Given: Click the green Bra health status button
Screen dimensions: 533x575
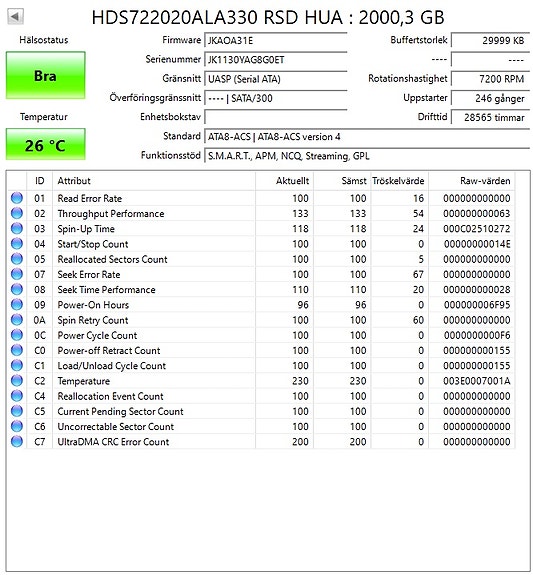Looking at the screenshot, I should 45,75.
